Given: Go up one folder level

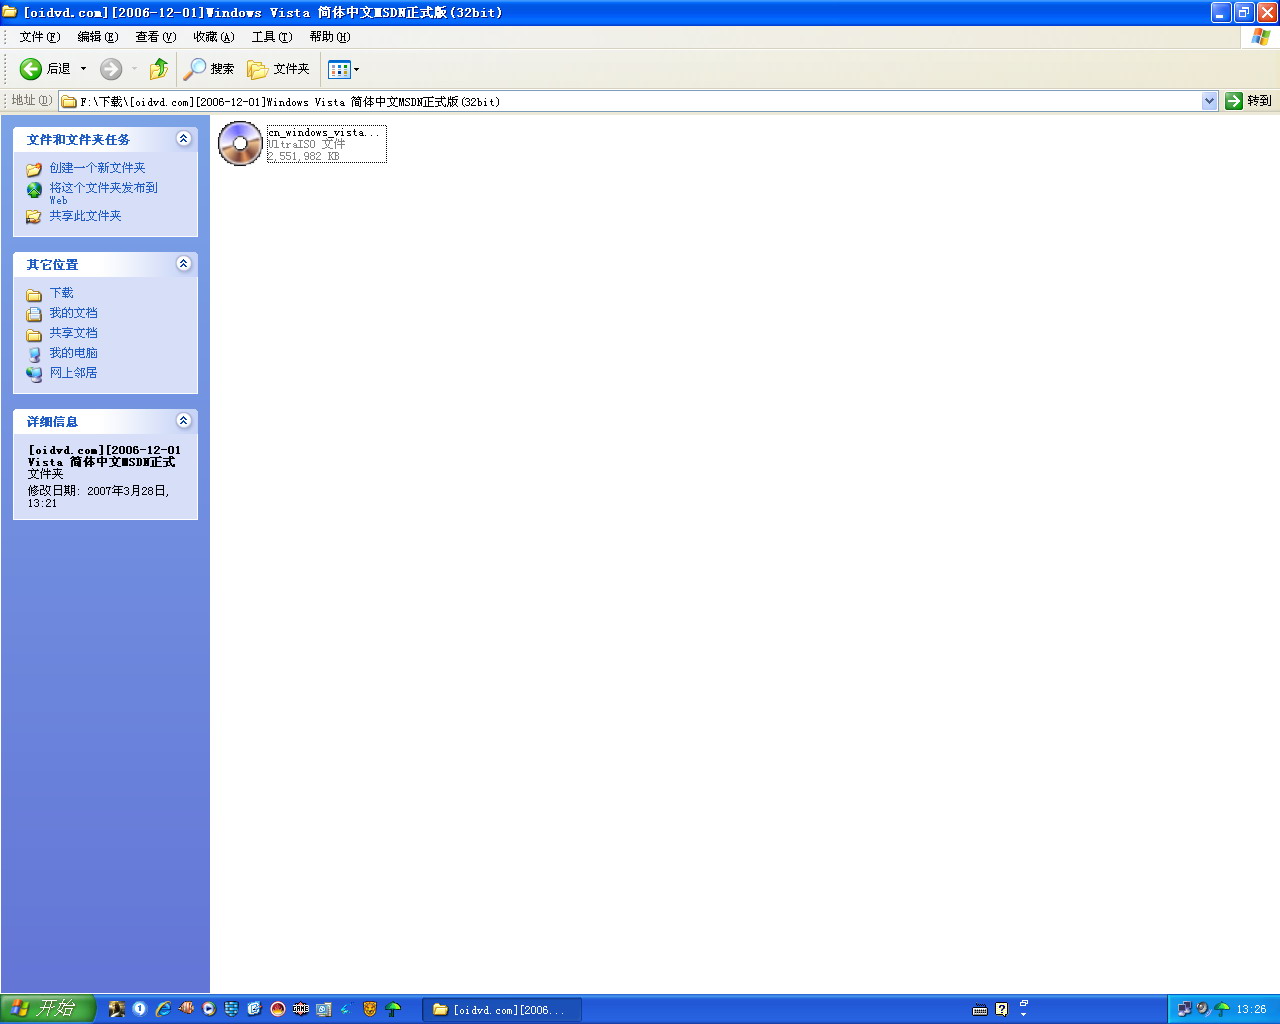Looking at the screenshot, I should tap(159, 69).
